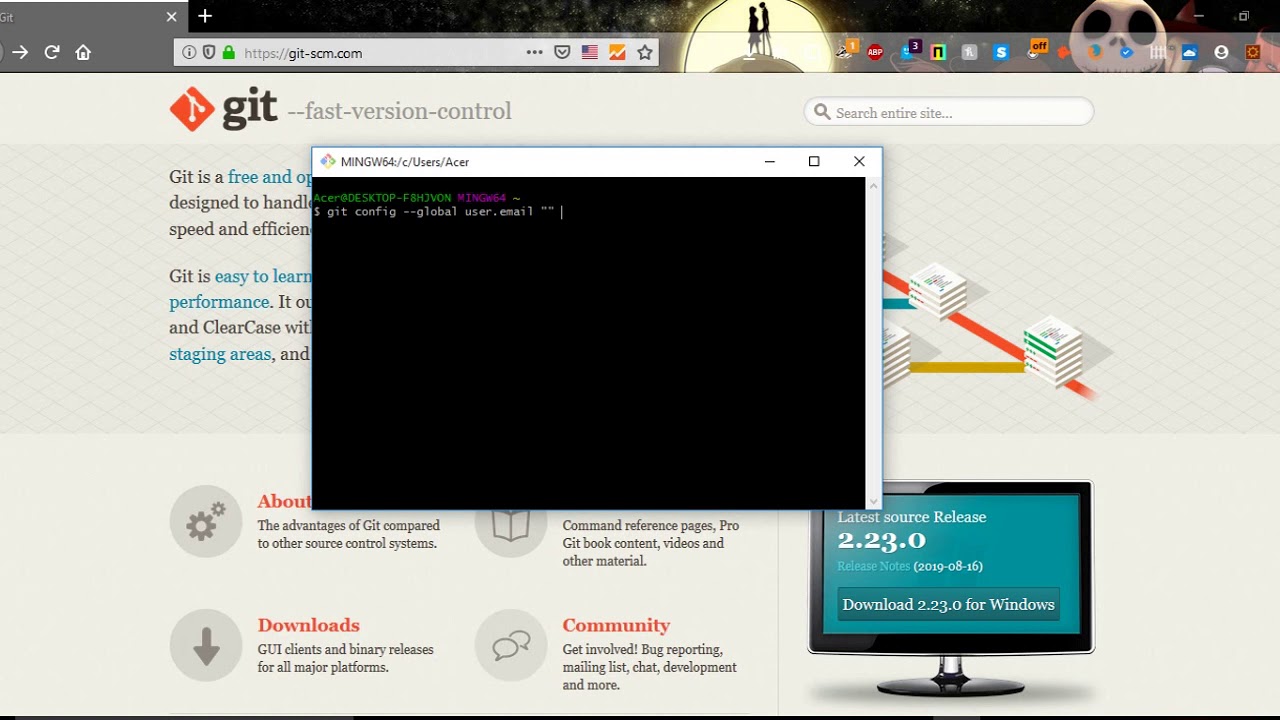Open the Release Notes link

(x=873, y=566)
